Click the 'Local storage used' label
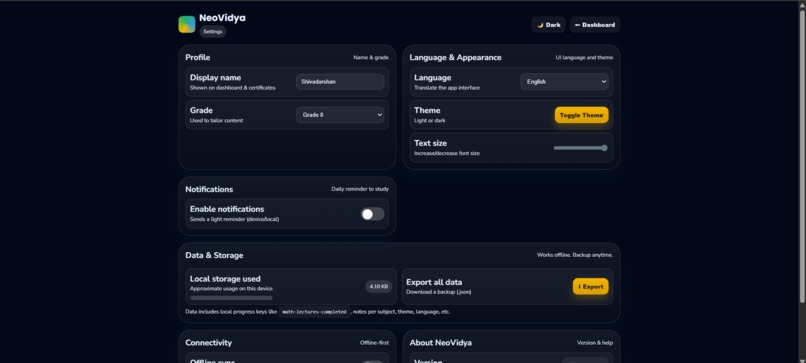Image resolution: width=806 pixels, height=363 pixels. coord(225,279)
